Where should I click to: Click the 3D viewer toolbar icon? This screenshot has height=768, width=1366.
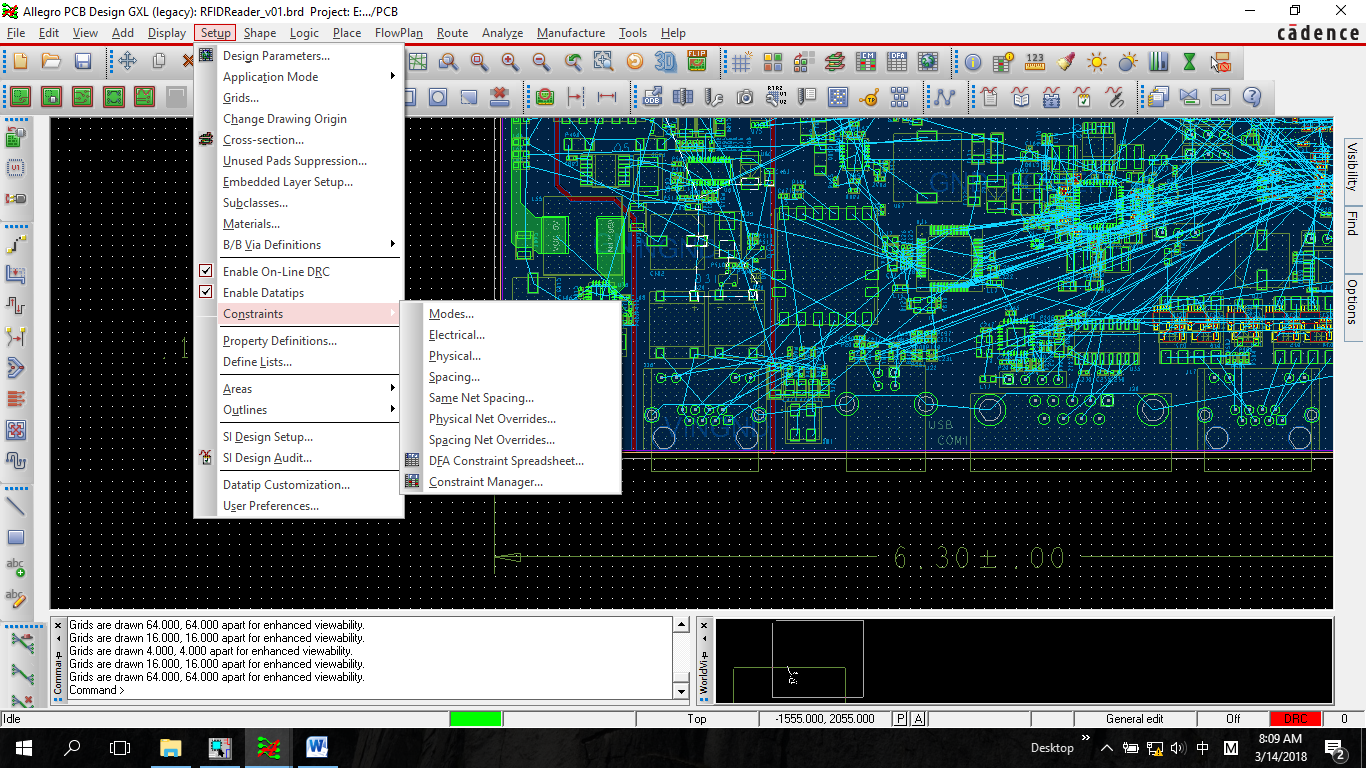(665, 62)
